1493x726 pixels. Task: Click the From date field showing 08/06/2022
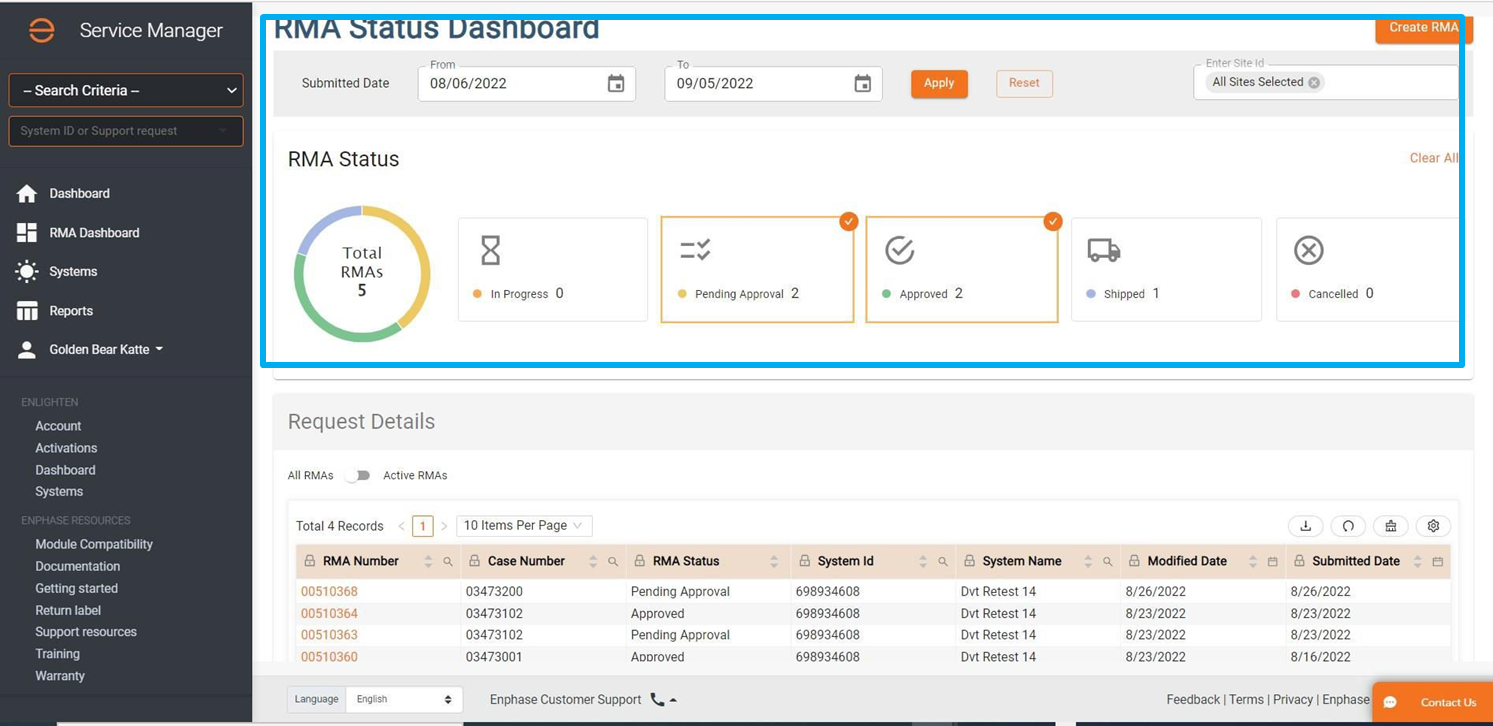527,84
